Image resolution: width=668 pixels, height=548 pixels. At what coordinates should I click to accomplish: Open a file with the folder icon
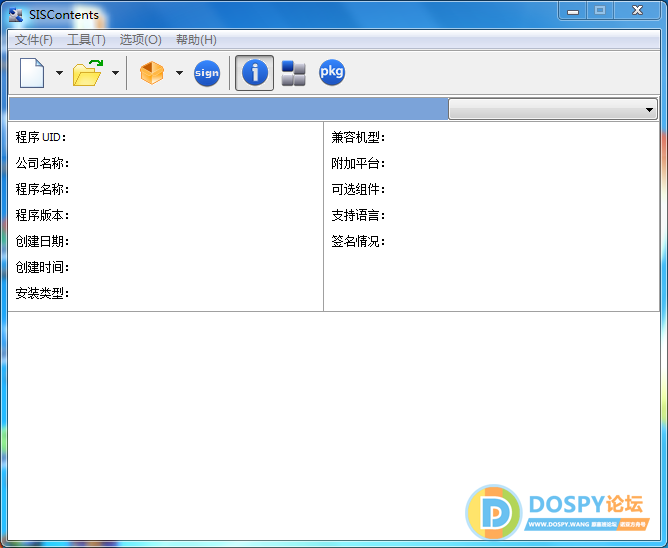click(x=88, y=73)
